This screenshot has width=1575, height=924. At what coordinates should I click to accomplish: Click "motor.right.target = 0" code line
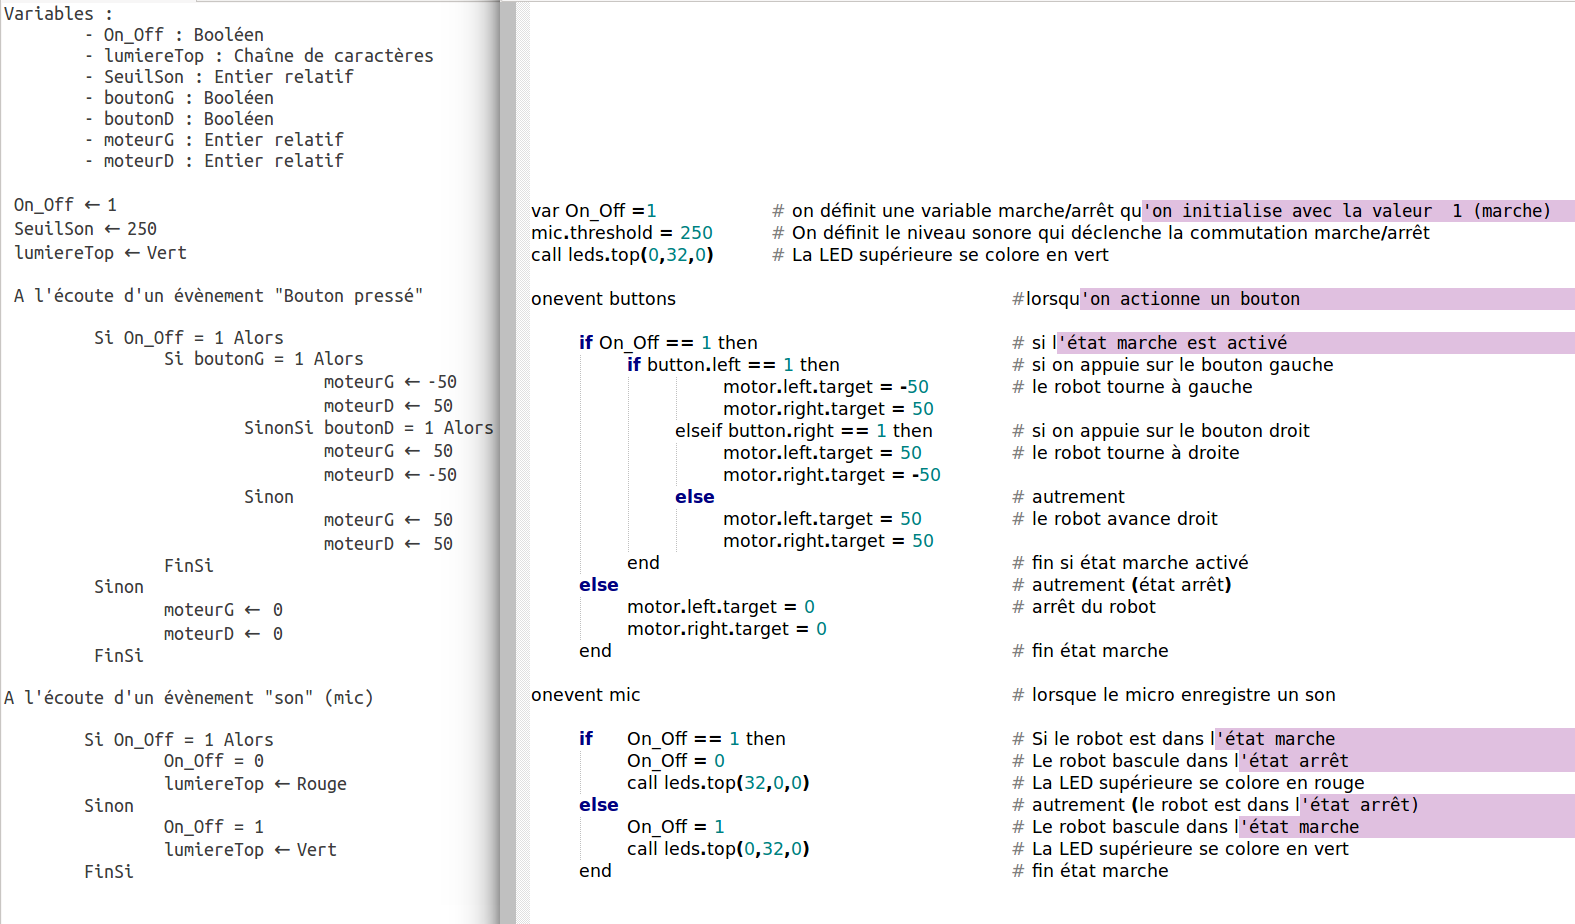click(x=727, y=629)
